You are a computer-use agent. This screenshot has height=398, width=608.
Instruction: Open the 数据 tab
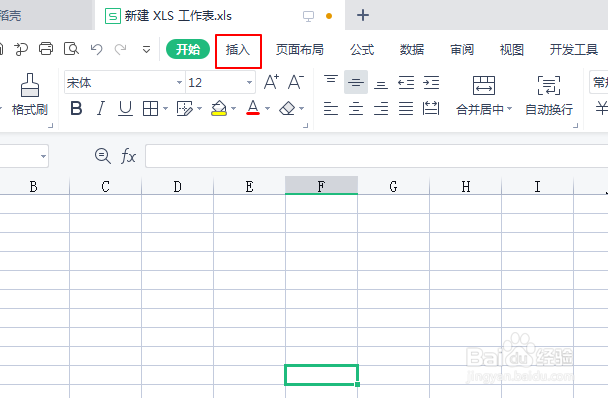(x=412, y=50)
